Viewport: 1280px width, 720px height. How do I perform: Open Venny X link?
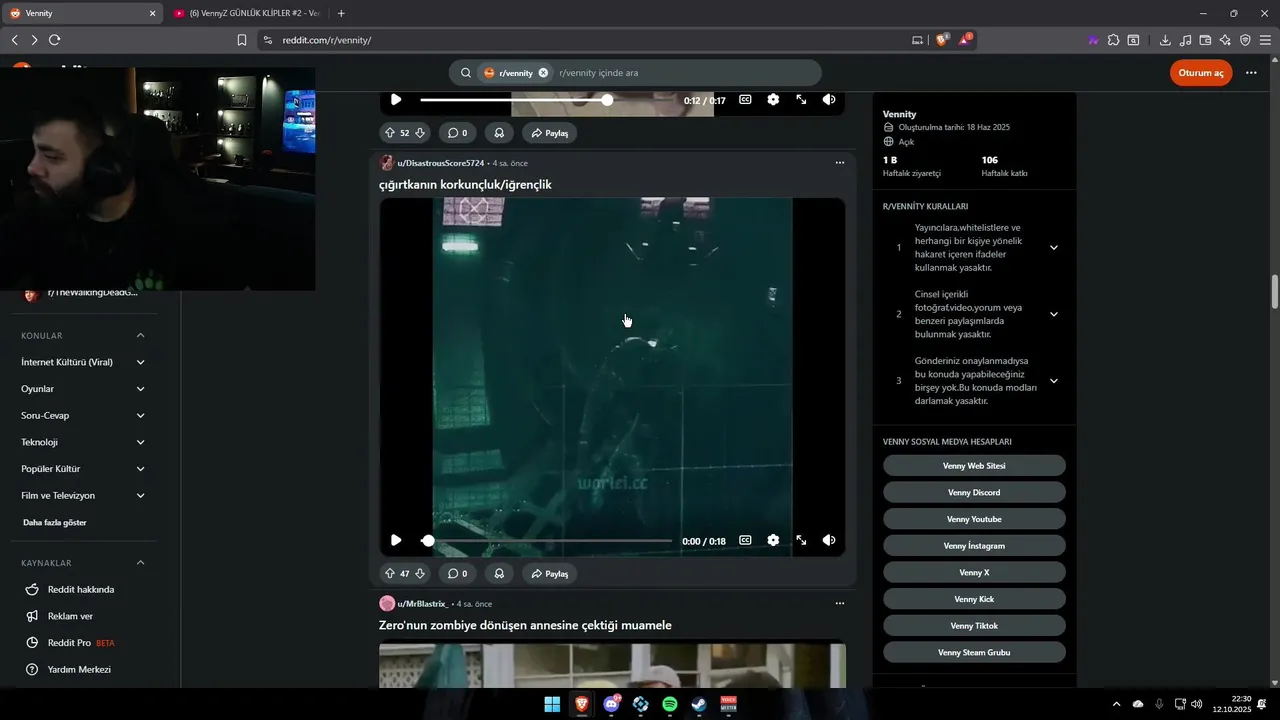point(974,572)
